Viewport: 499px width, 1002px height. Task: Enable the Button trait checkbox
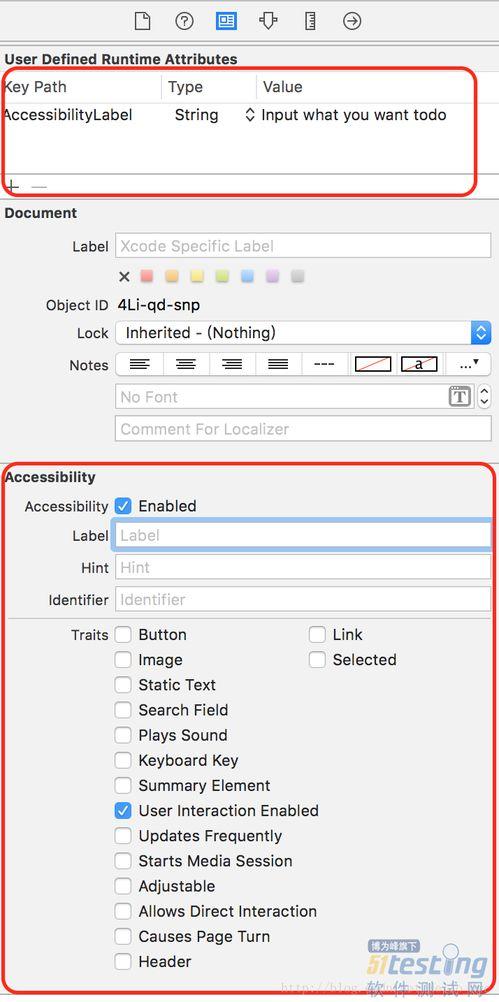[123, 635]
